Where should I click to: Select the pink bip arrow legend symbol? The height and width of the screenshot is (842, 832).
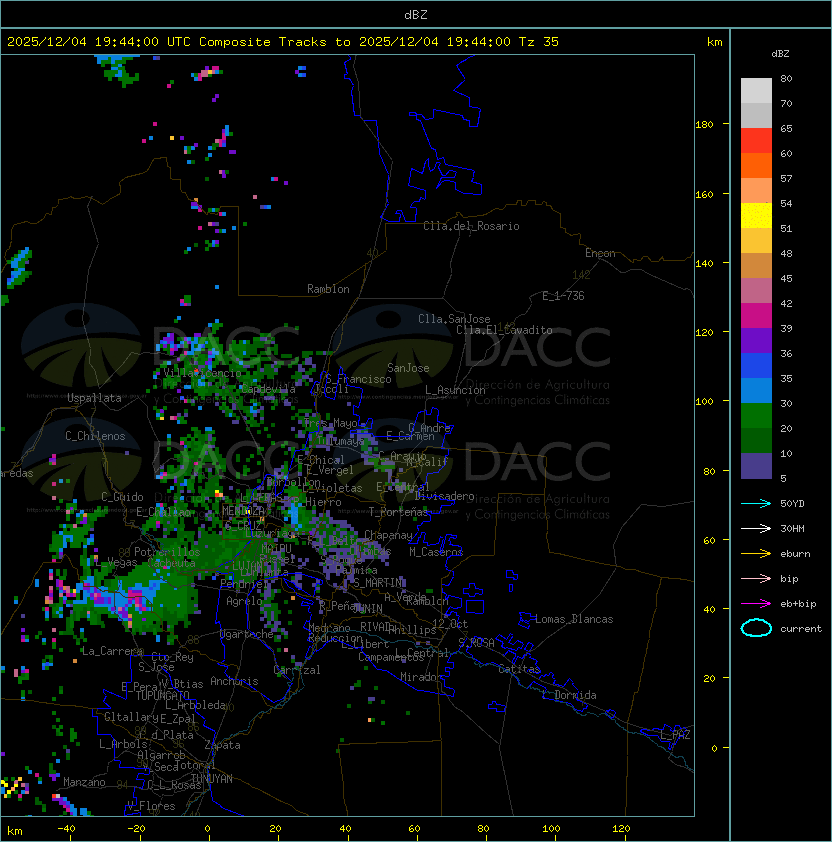point(756,579)
